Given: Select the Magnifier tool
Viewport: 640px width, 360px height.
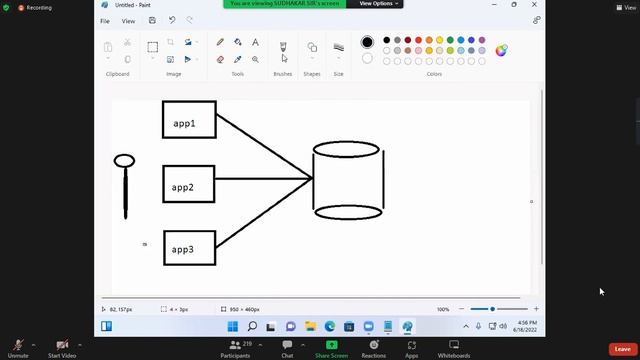Looking at the screenshot, I should 255,60.
